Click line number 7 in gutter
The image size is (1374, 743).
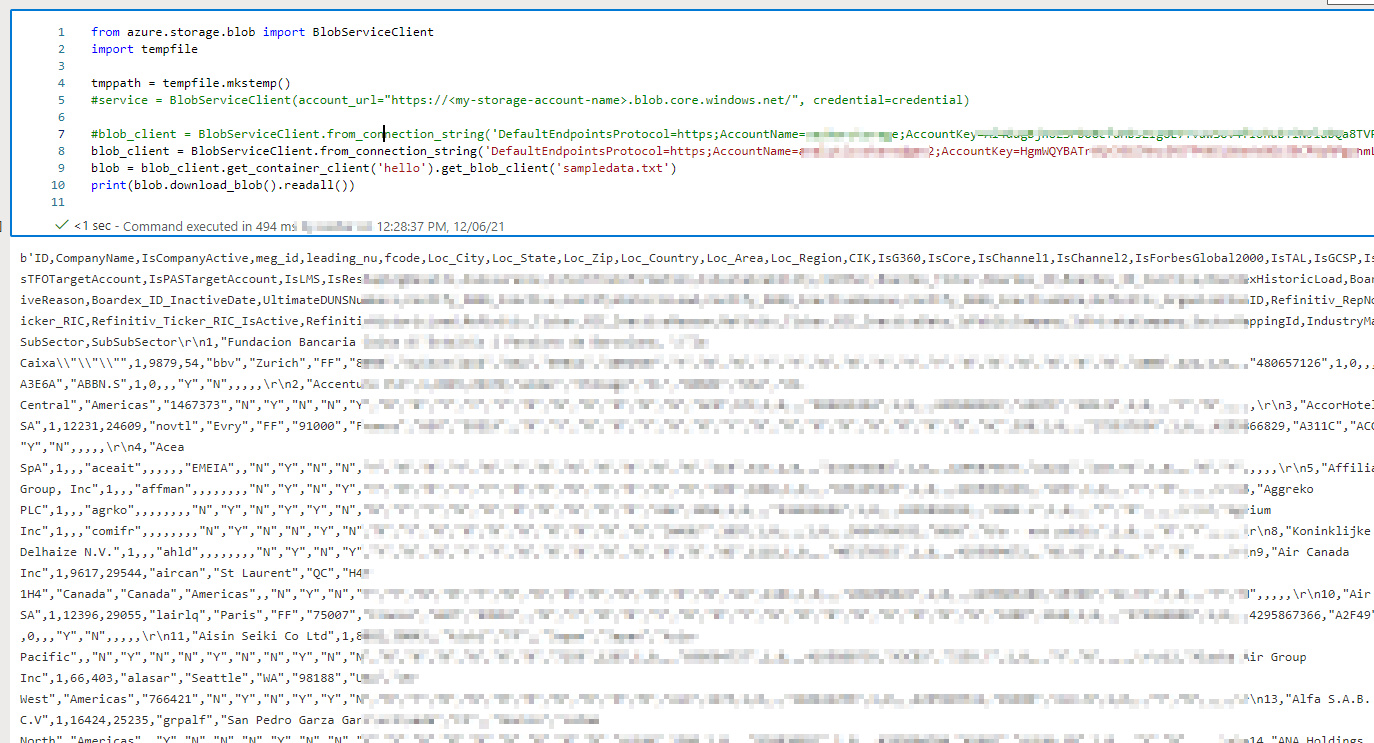(62, 134)
